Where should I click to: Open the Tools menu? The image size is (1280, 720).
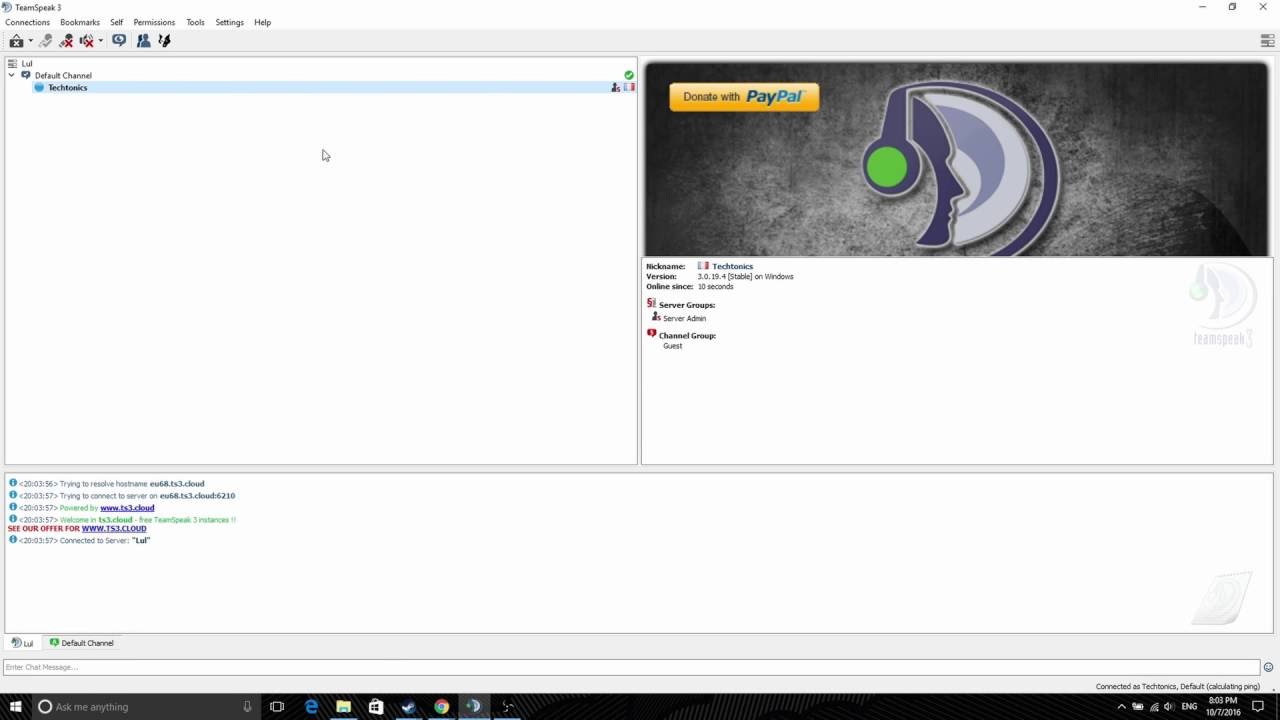[x=195, y=22]
